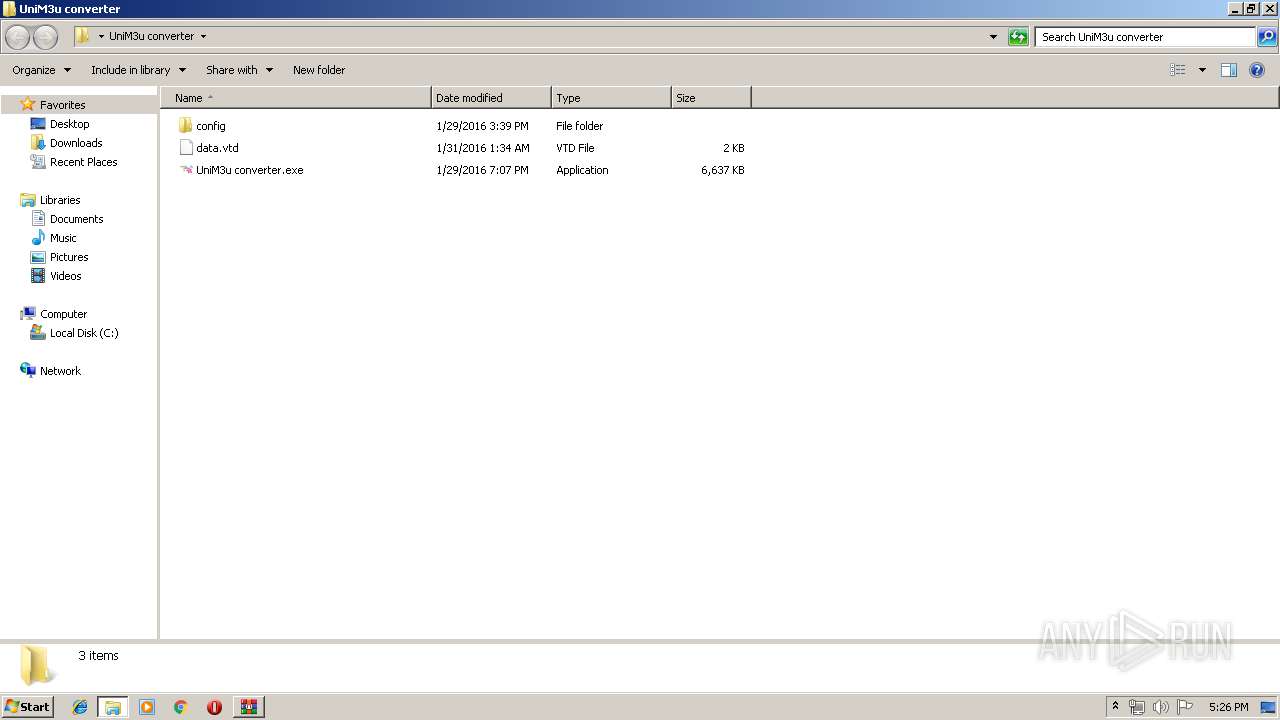Select the config folder icon
This screenshot has width=1280, height=720.
pyautogui.click(x=185, y=126)
